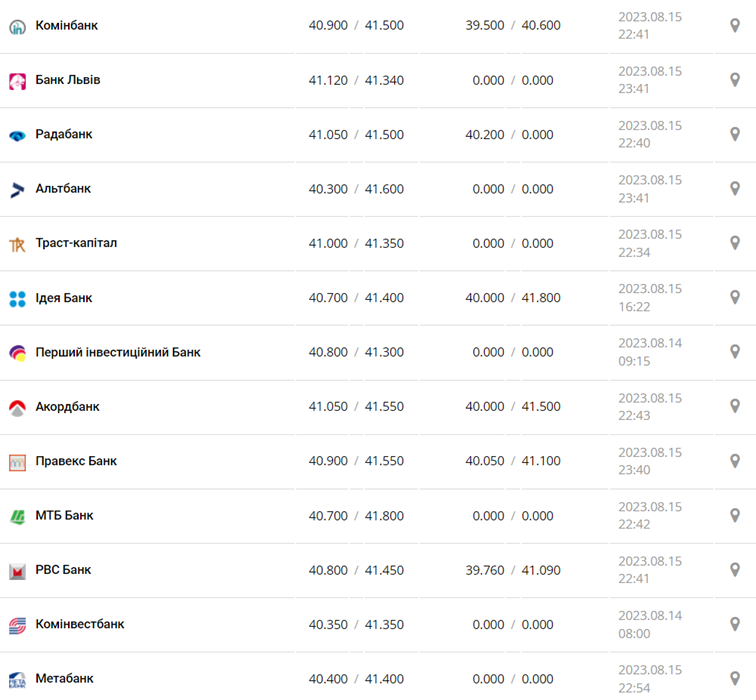Click the Ідея Банк logo icon
The width and height of the screenshot is (756, 700).
tap(17, 298)
